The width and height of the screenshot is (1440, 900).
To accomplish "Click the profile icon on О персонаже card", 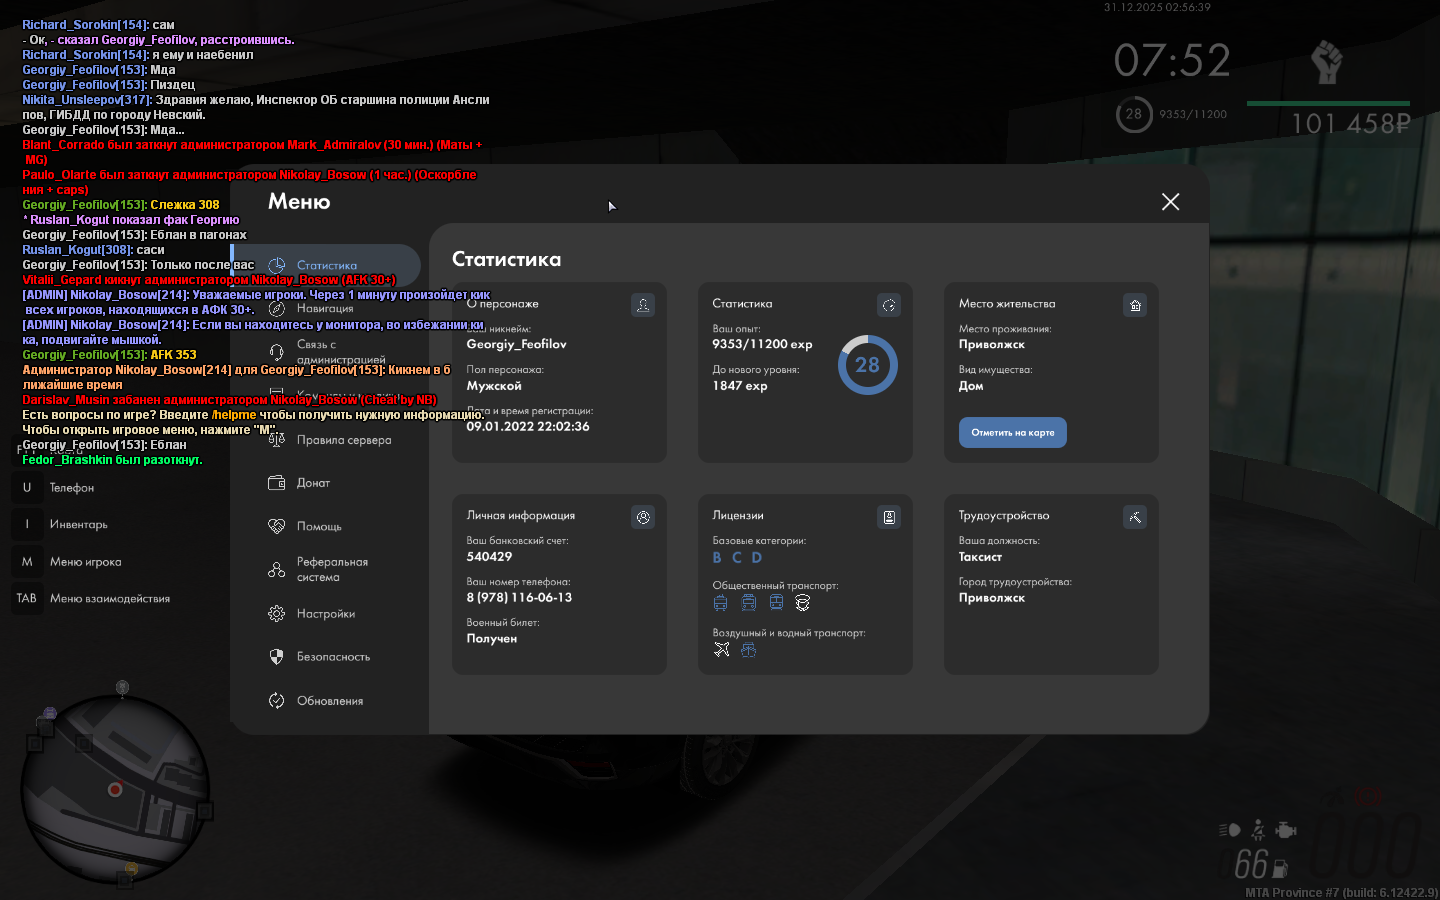I will [643, 305].
